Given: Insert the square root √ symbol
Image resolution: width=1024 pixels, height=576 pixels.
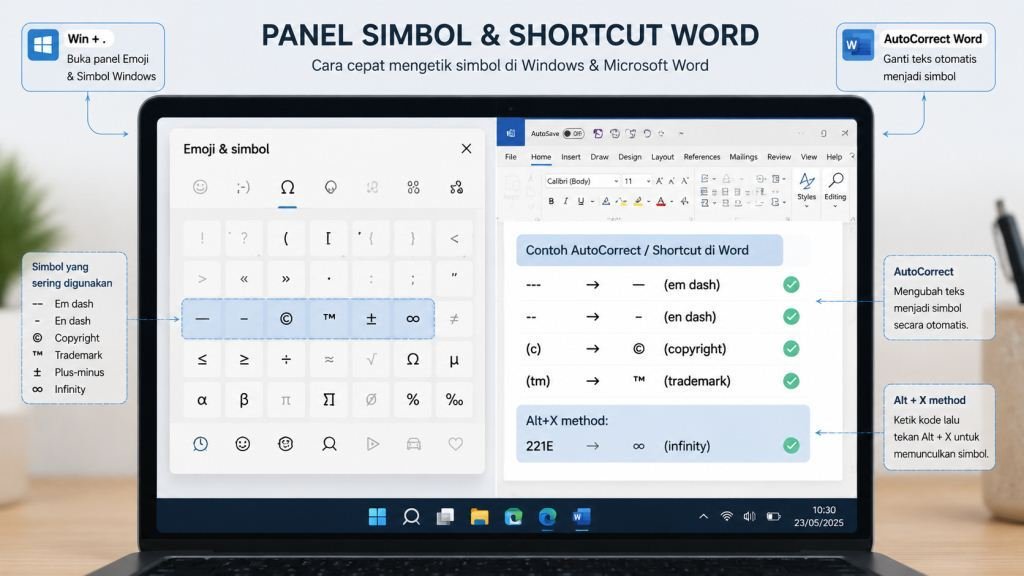Looking at the screenshot, I should pyautogui.click(x=371, y=359).
